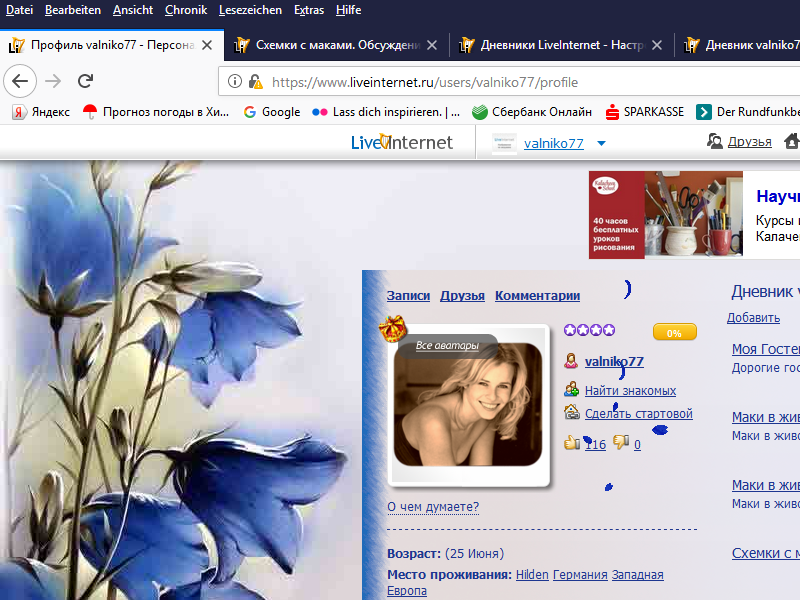The image size is (800, 600).
Task: Open the Ansicht menu
Action: click(x=133, y=10)
